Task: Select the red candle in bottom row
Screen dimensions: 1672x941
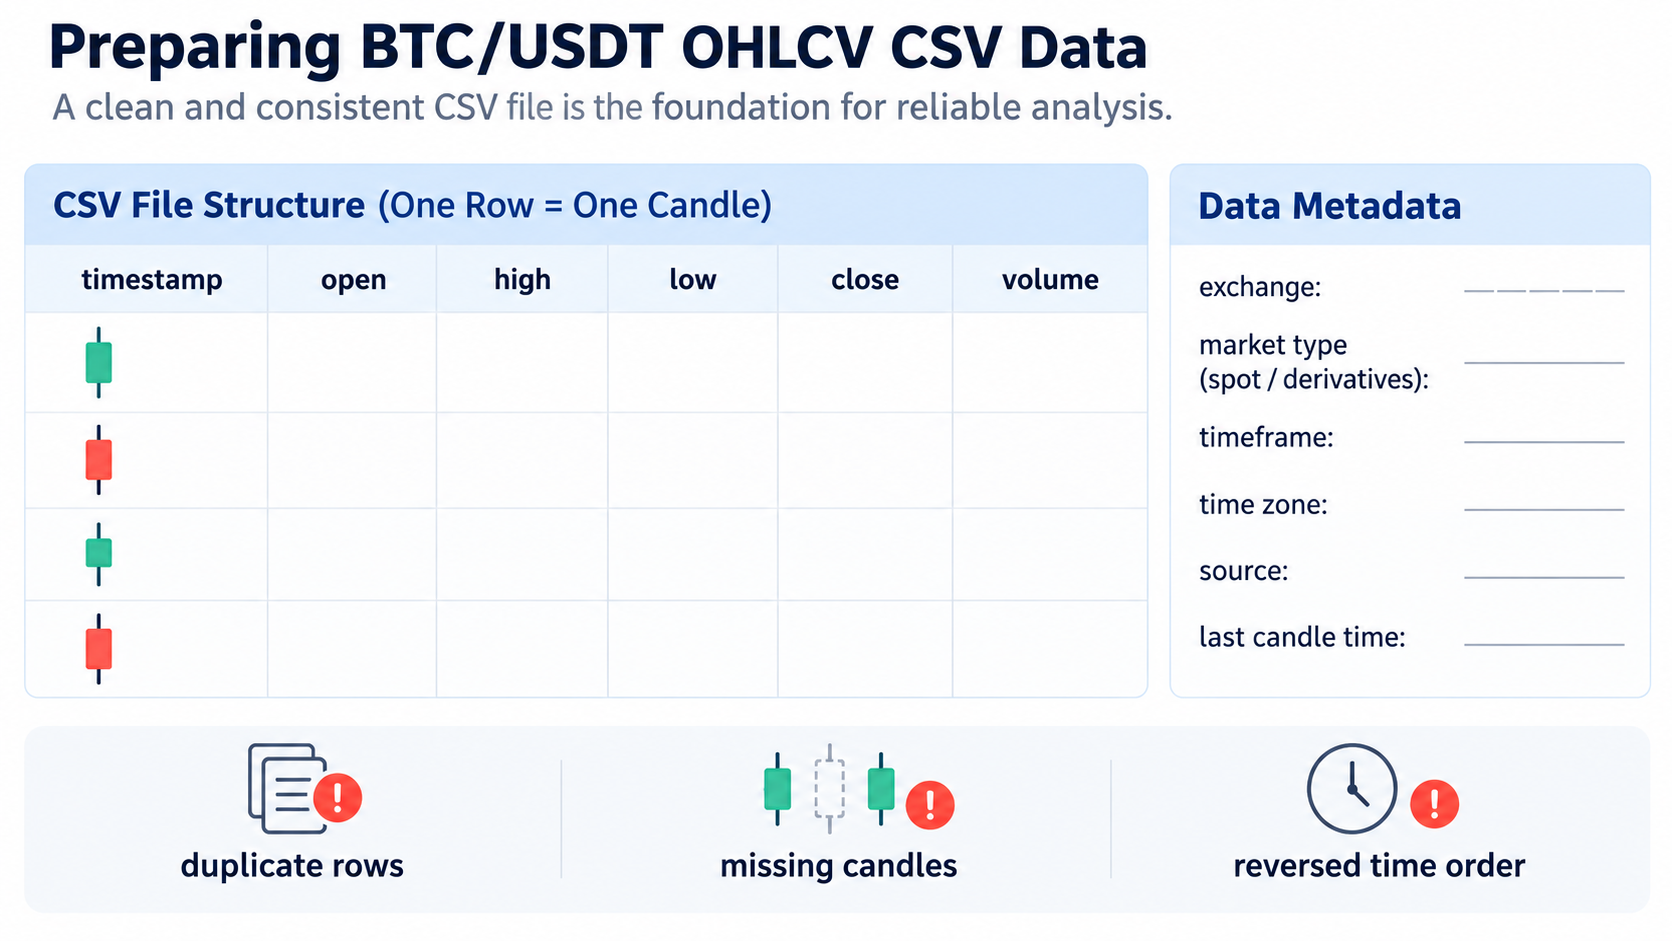Action: tap(98, 648)
